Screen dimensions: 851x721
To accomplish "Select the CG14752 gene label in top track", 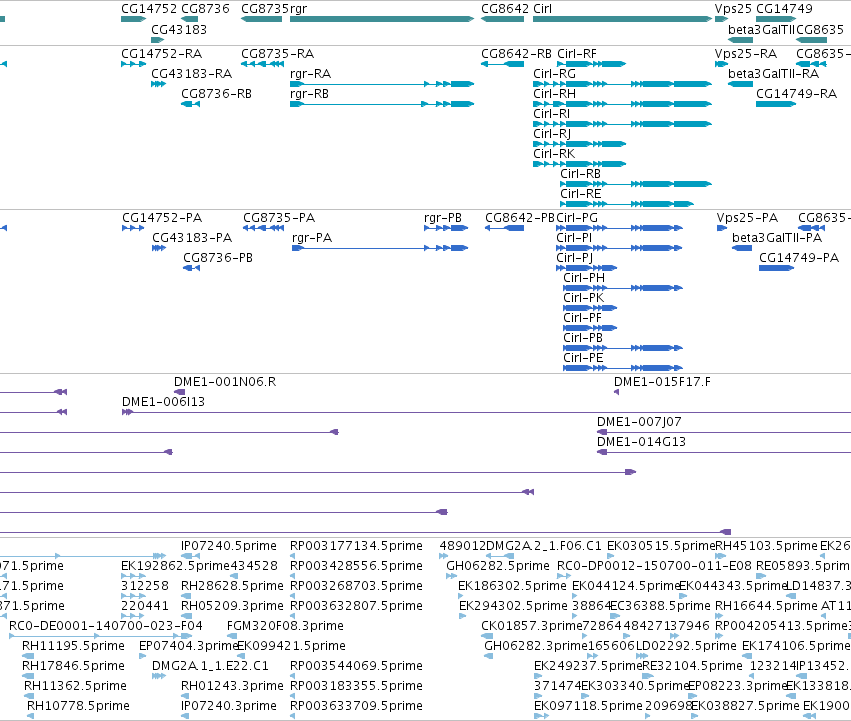I will tap(149, 9).
